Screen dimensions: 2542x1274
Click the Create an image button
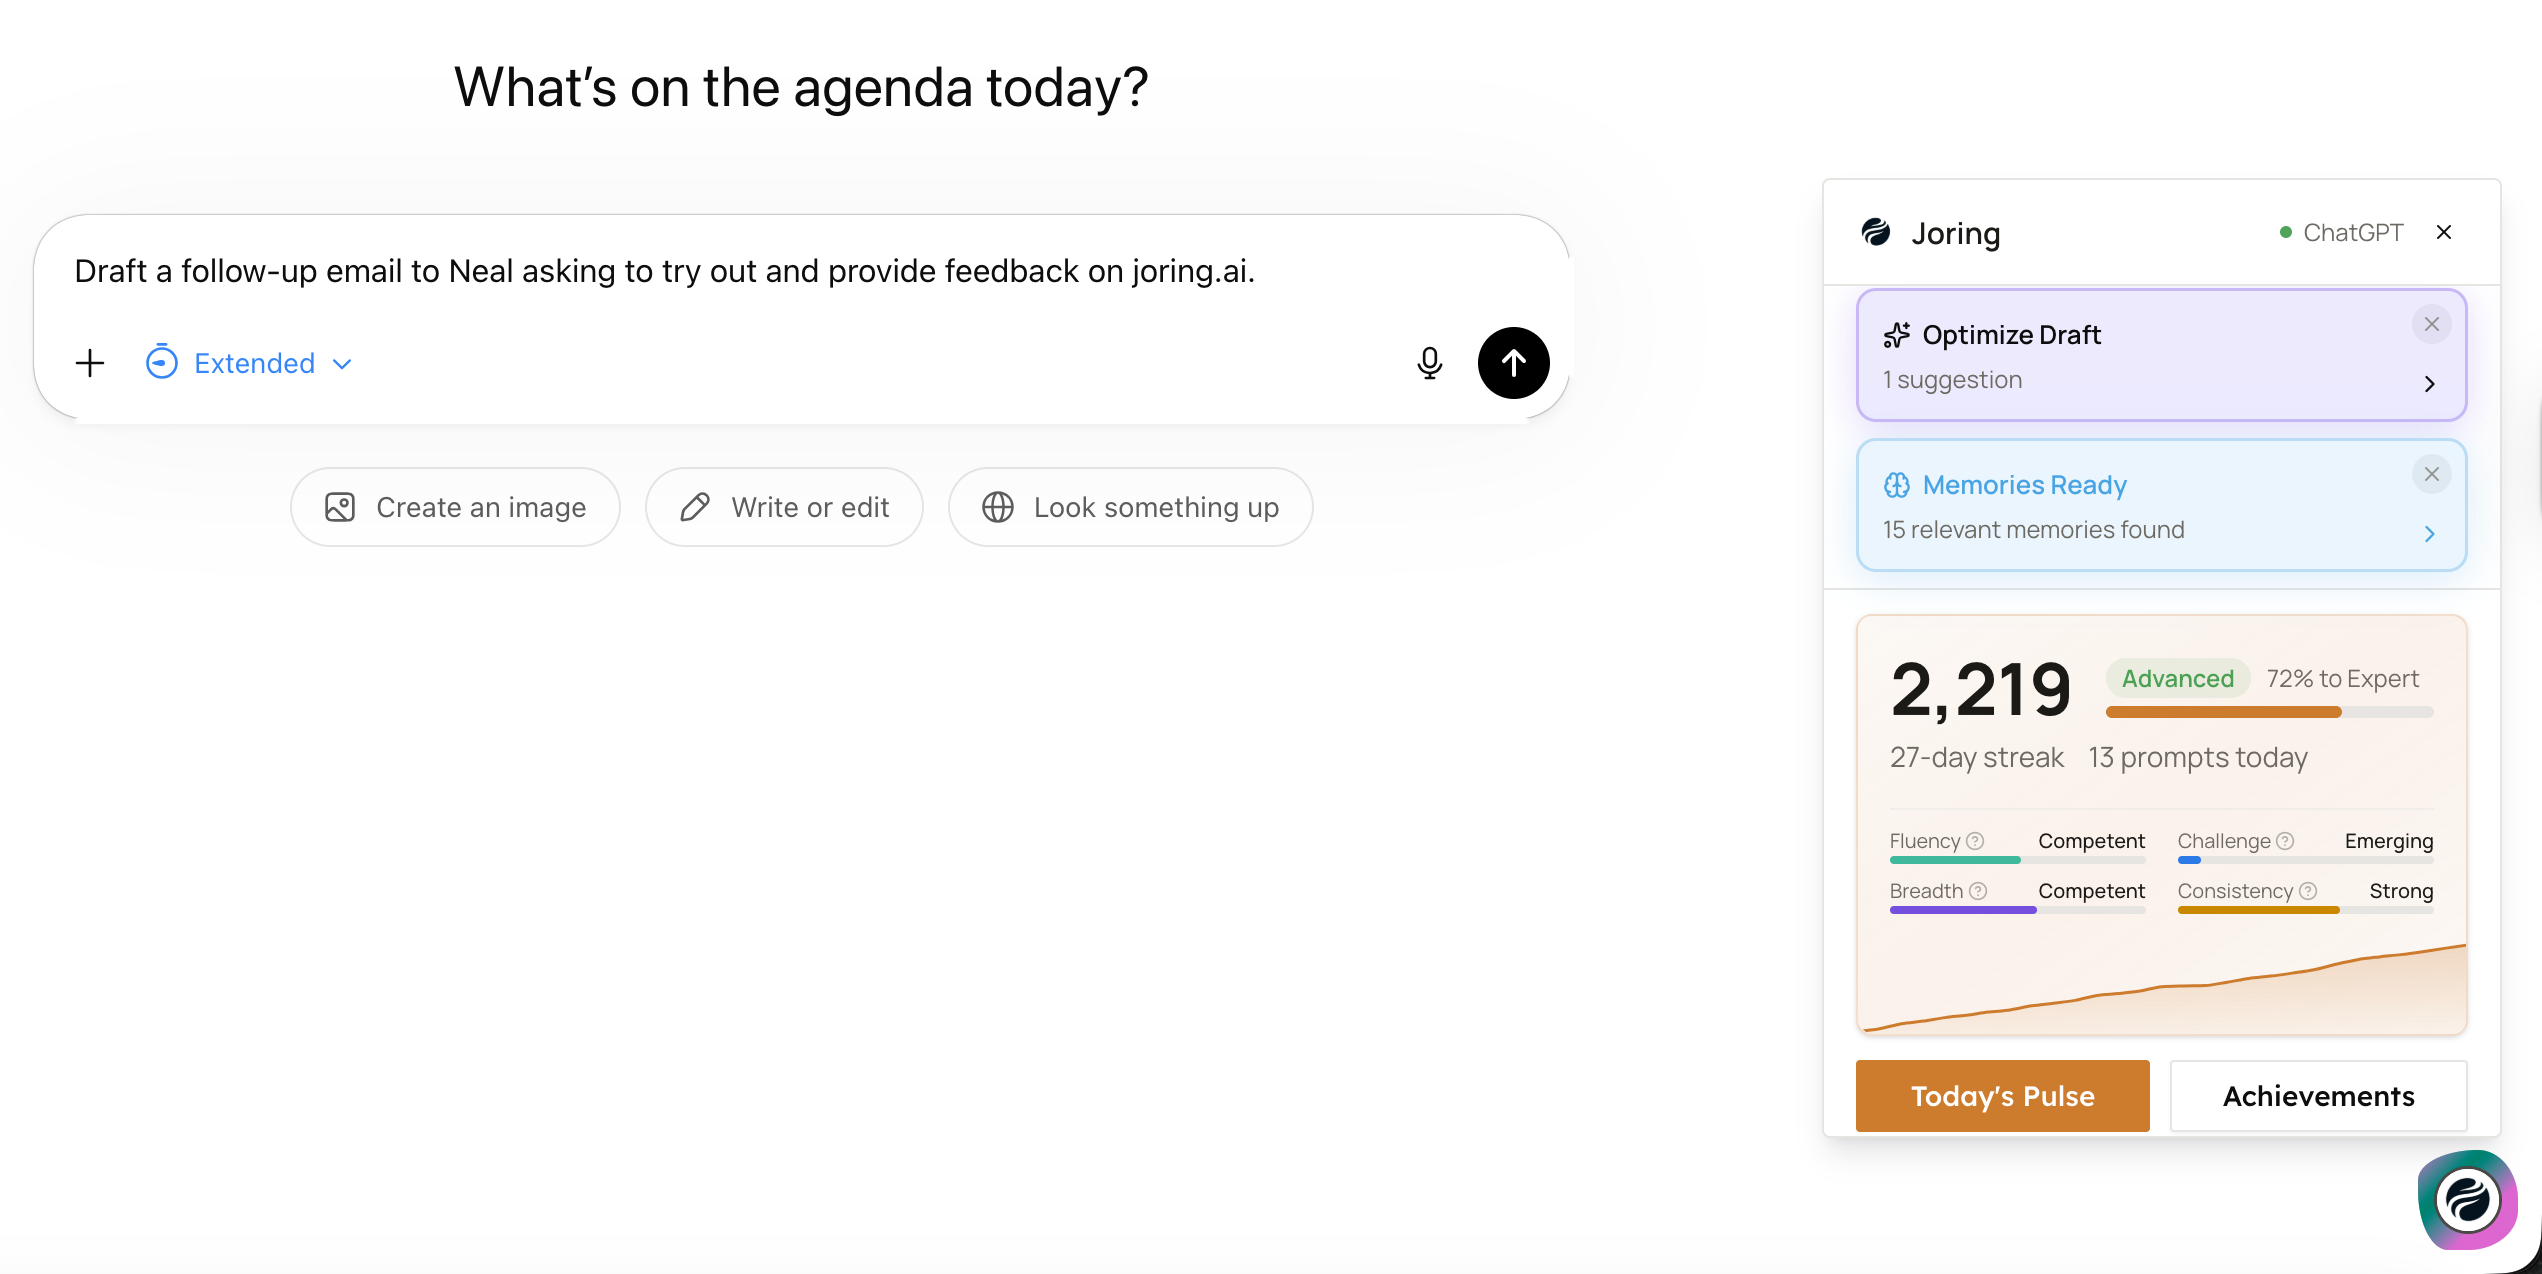[456, 507]
